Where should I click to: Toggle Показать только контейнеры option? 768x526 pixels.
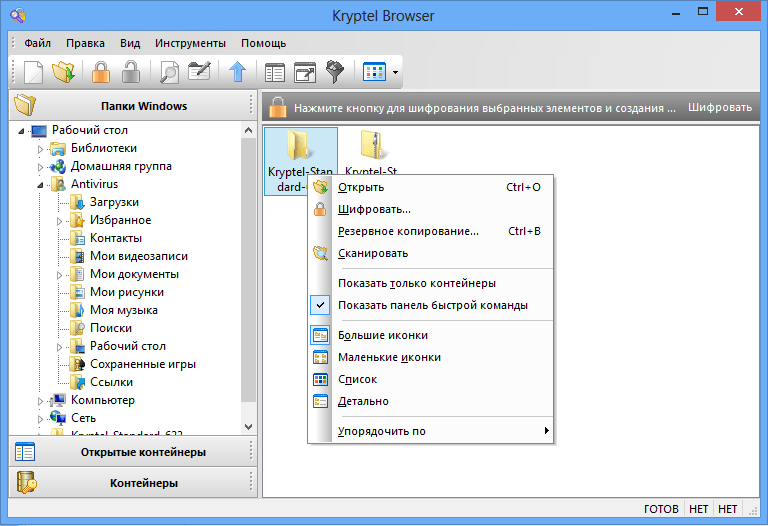431,283
